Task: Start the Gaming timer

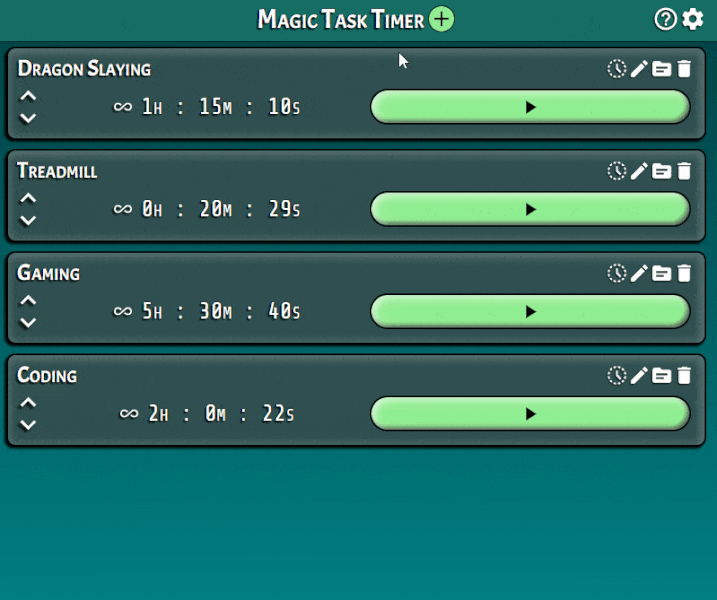Action: [x=530, y=311]
